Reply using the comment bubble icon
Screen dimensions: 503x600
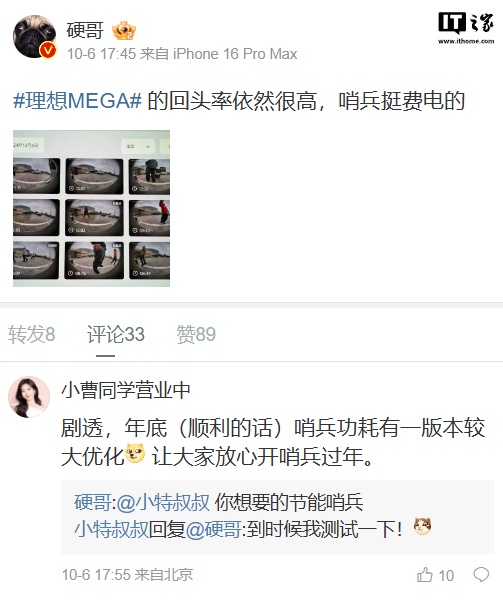(481, 575)
